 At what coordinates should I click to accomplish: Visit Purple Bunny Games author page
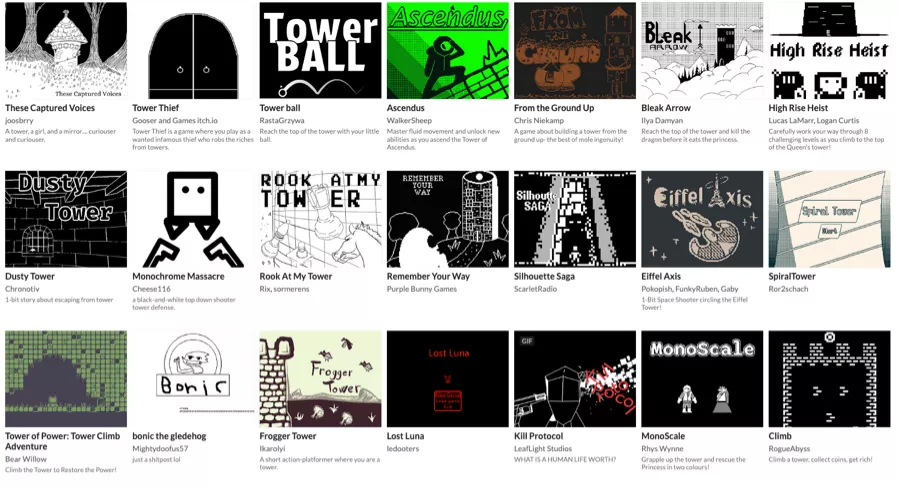click(x=422, y=289)
